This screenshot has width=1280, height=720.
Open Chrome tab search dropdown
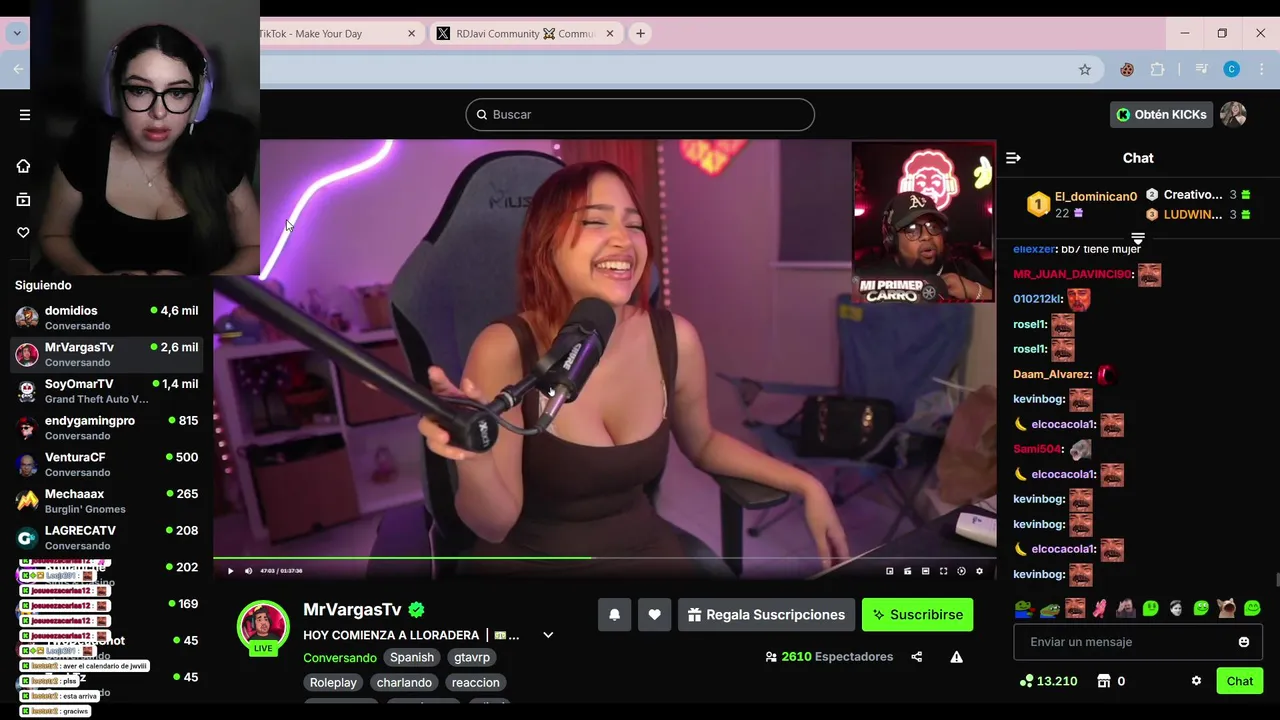pyautogui.click(x=17, y=33)
